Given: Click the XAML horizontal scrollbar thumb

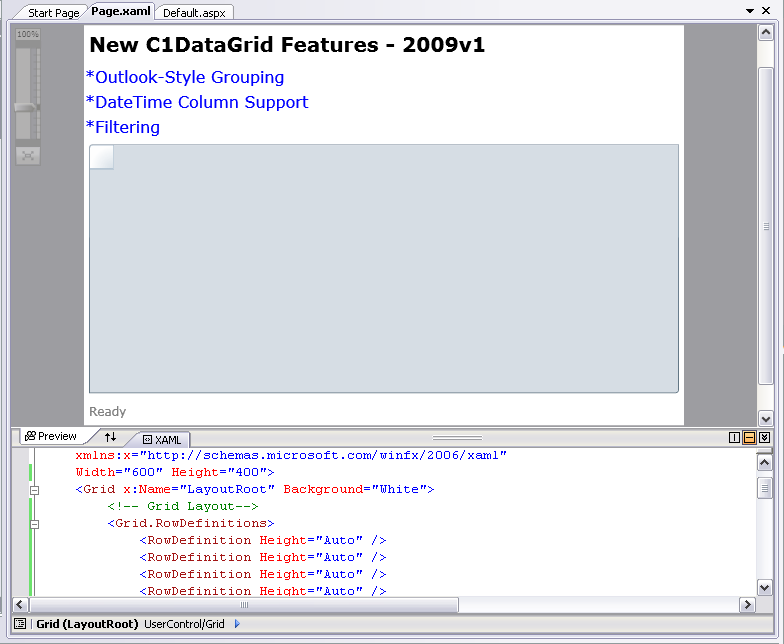Looking at the screenshot, I should point(244,604).
